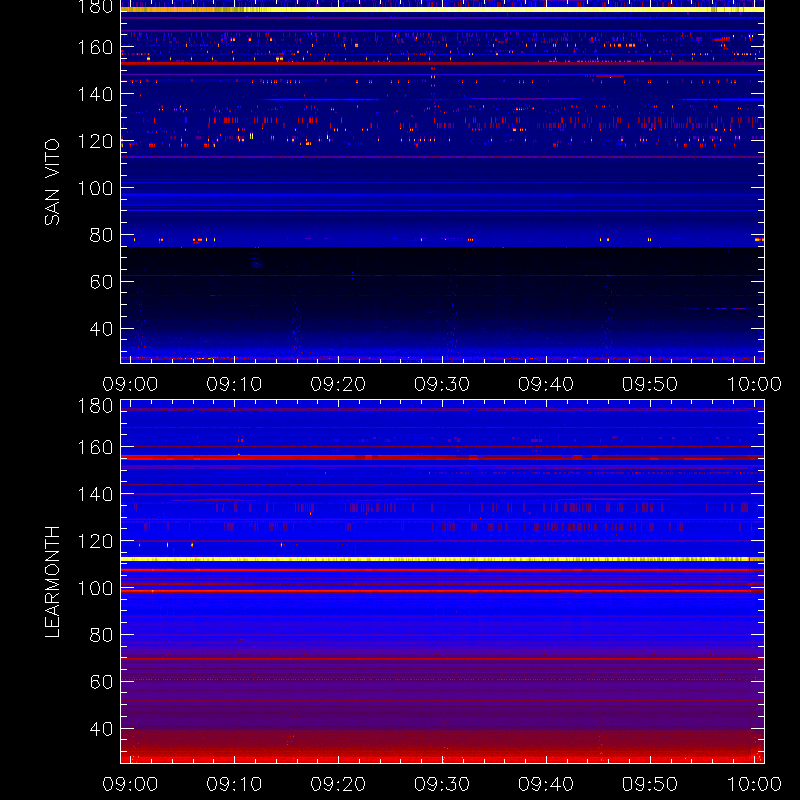
Task: Click the SAN VITO axis title
Action: tap(53, 182)
